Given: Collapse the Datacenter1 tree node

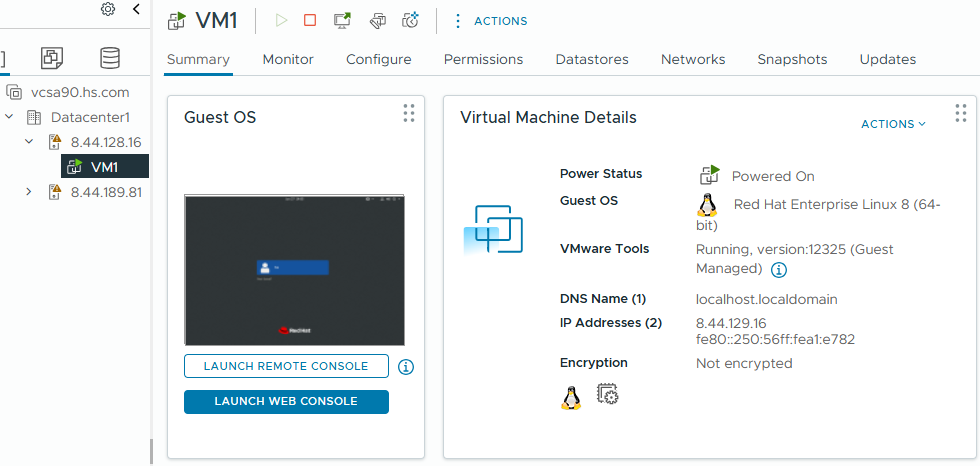Looking at the screenshot, I should (9, 117).
